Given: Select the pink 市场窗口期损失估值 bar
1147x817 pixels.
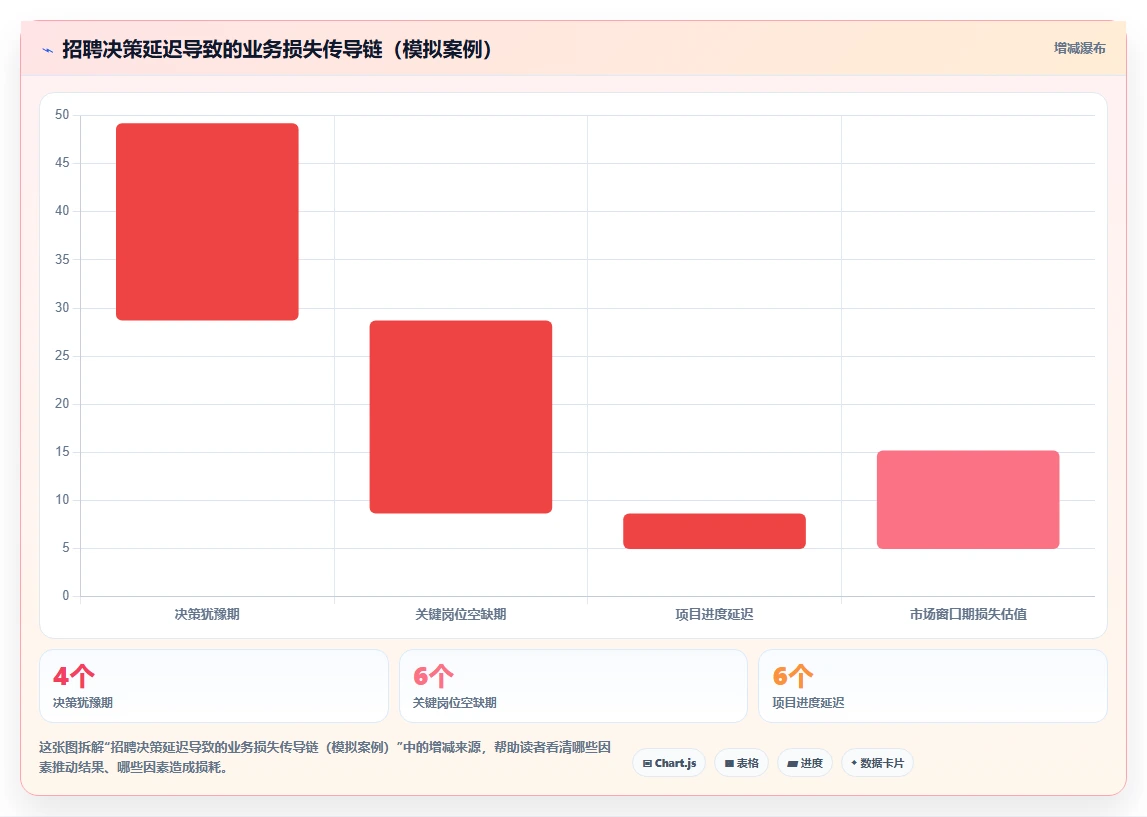Looking at the screenshot, I should click(968, 500).
